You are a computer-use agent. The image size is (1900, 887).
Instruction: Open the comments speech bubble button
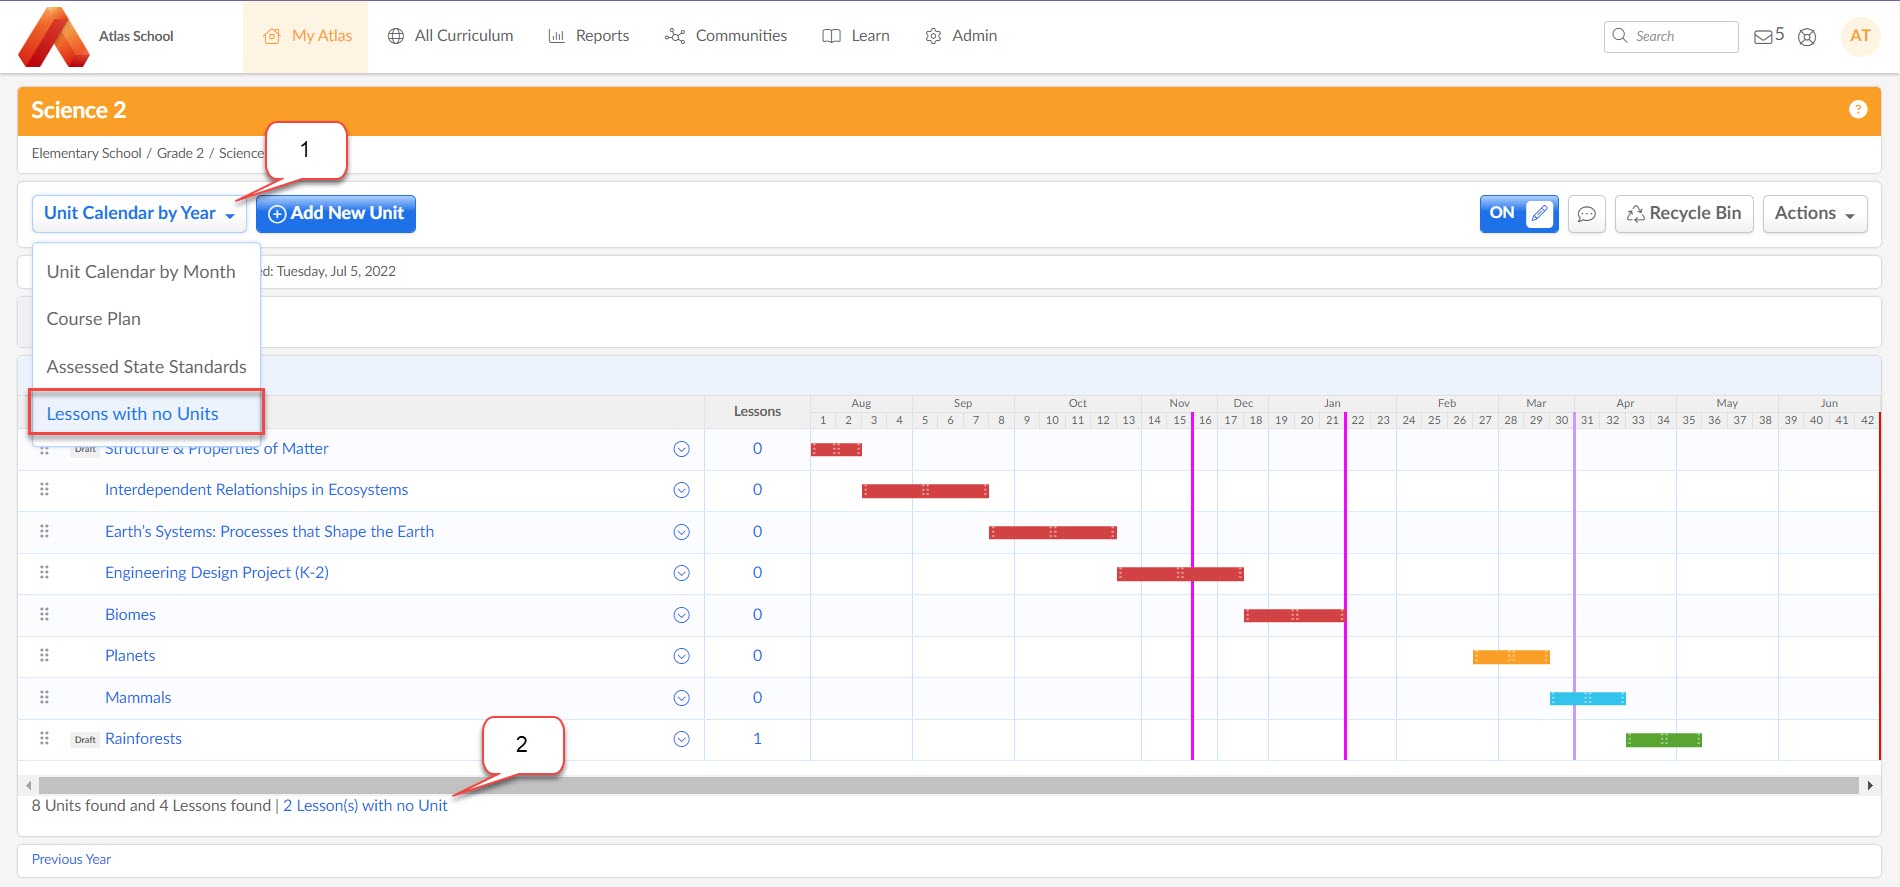point(1586,214)
